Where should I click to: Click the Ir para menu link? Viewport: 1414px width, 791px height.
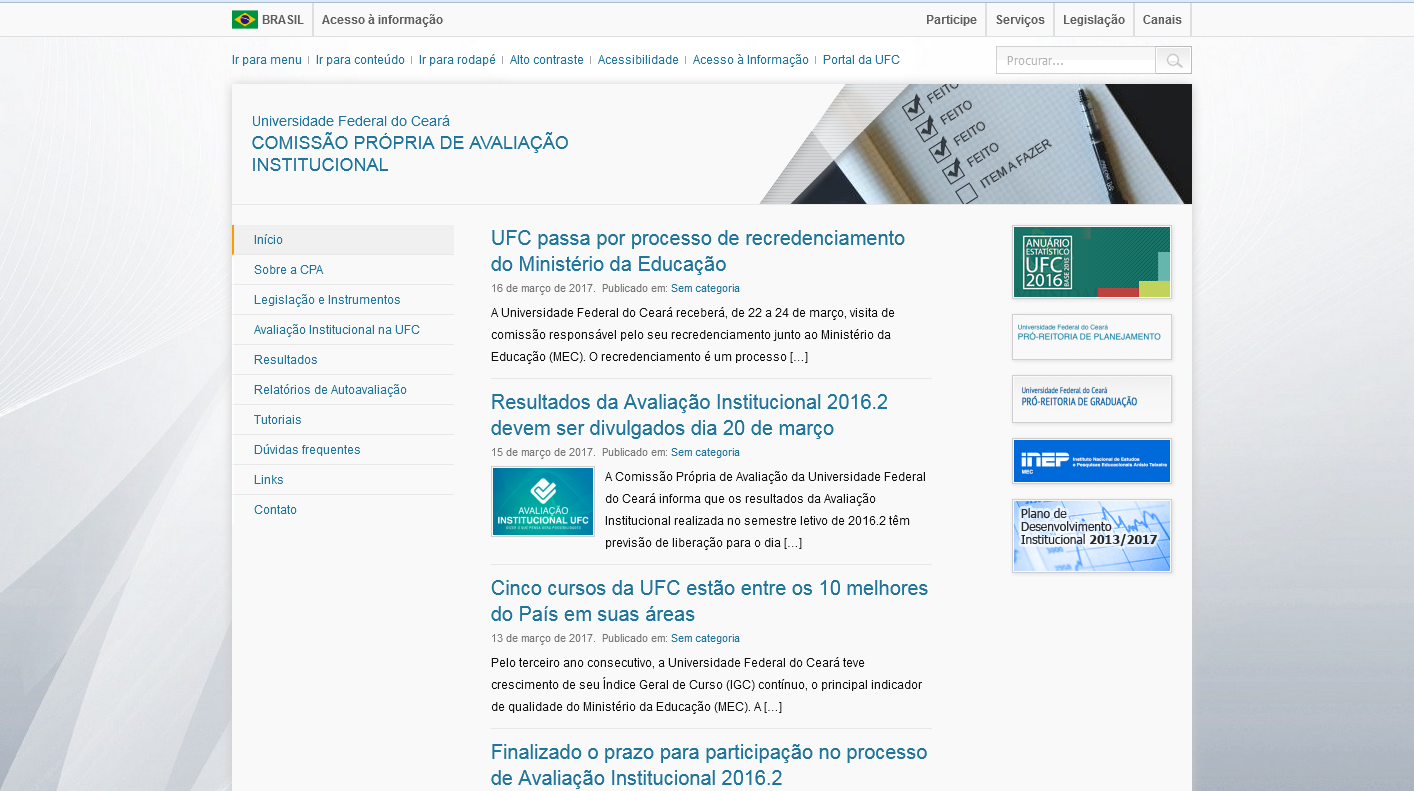tap(267, 60)
